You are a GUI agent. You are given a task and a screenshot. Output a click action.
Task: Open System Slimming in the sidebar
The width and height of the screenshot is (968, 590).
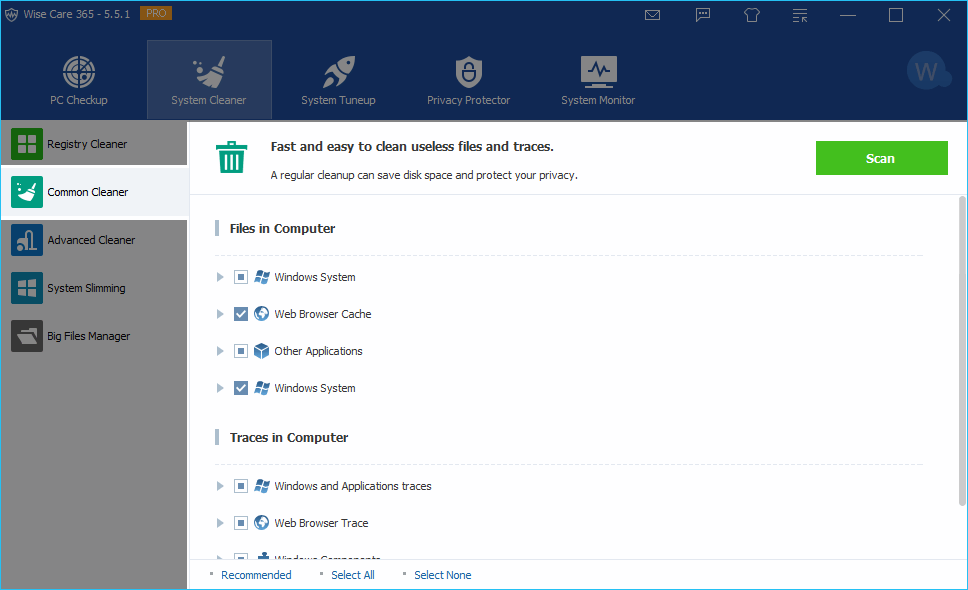94,288
